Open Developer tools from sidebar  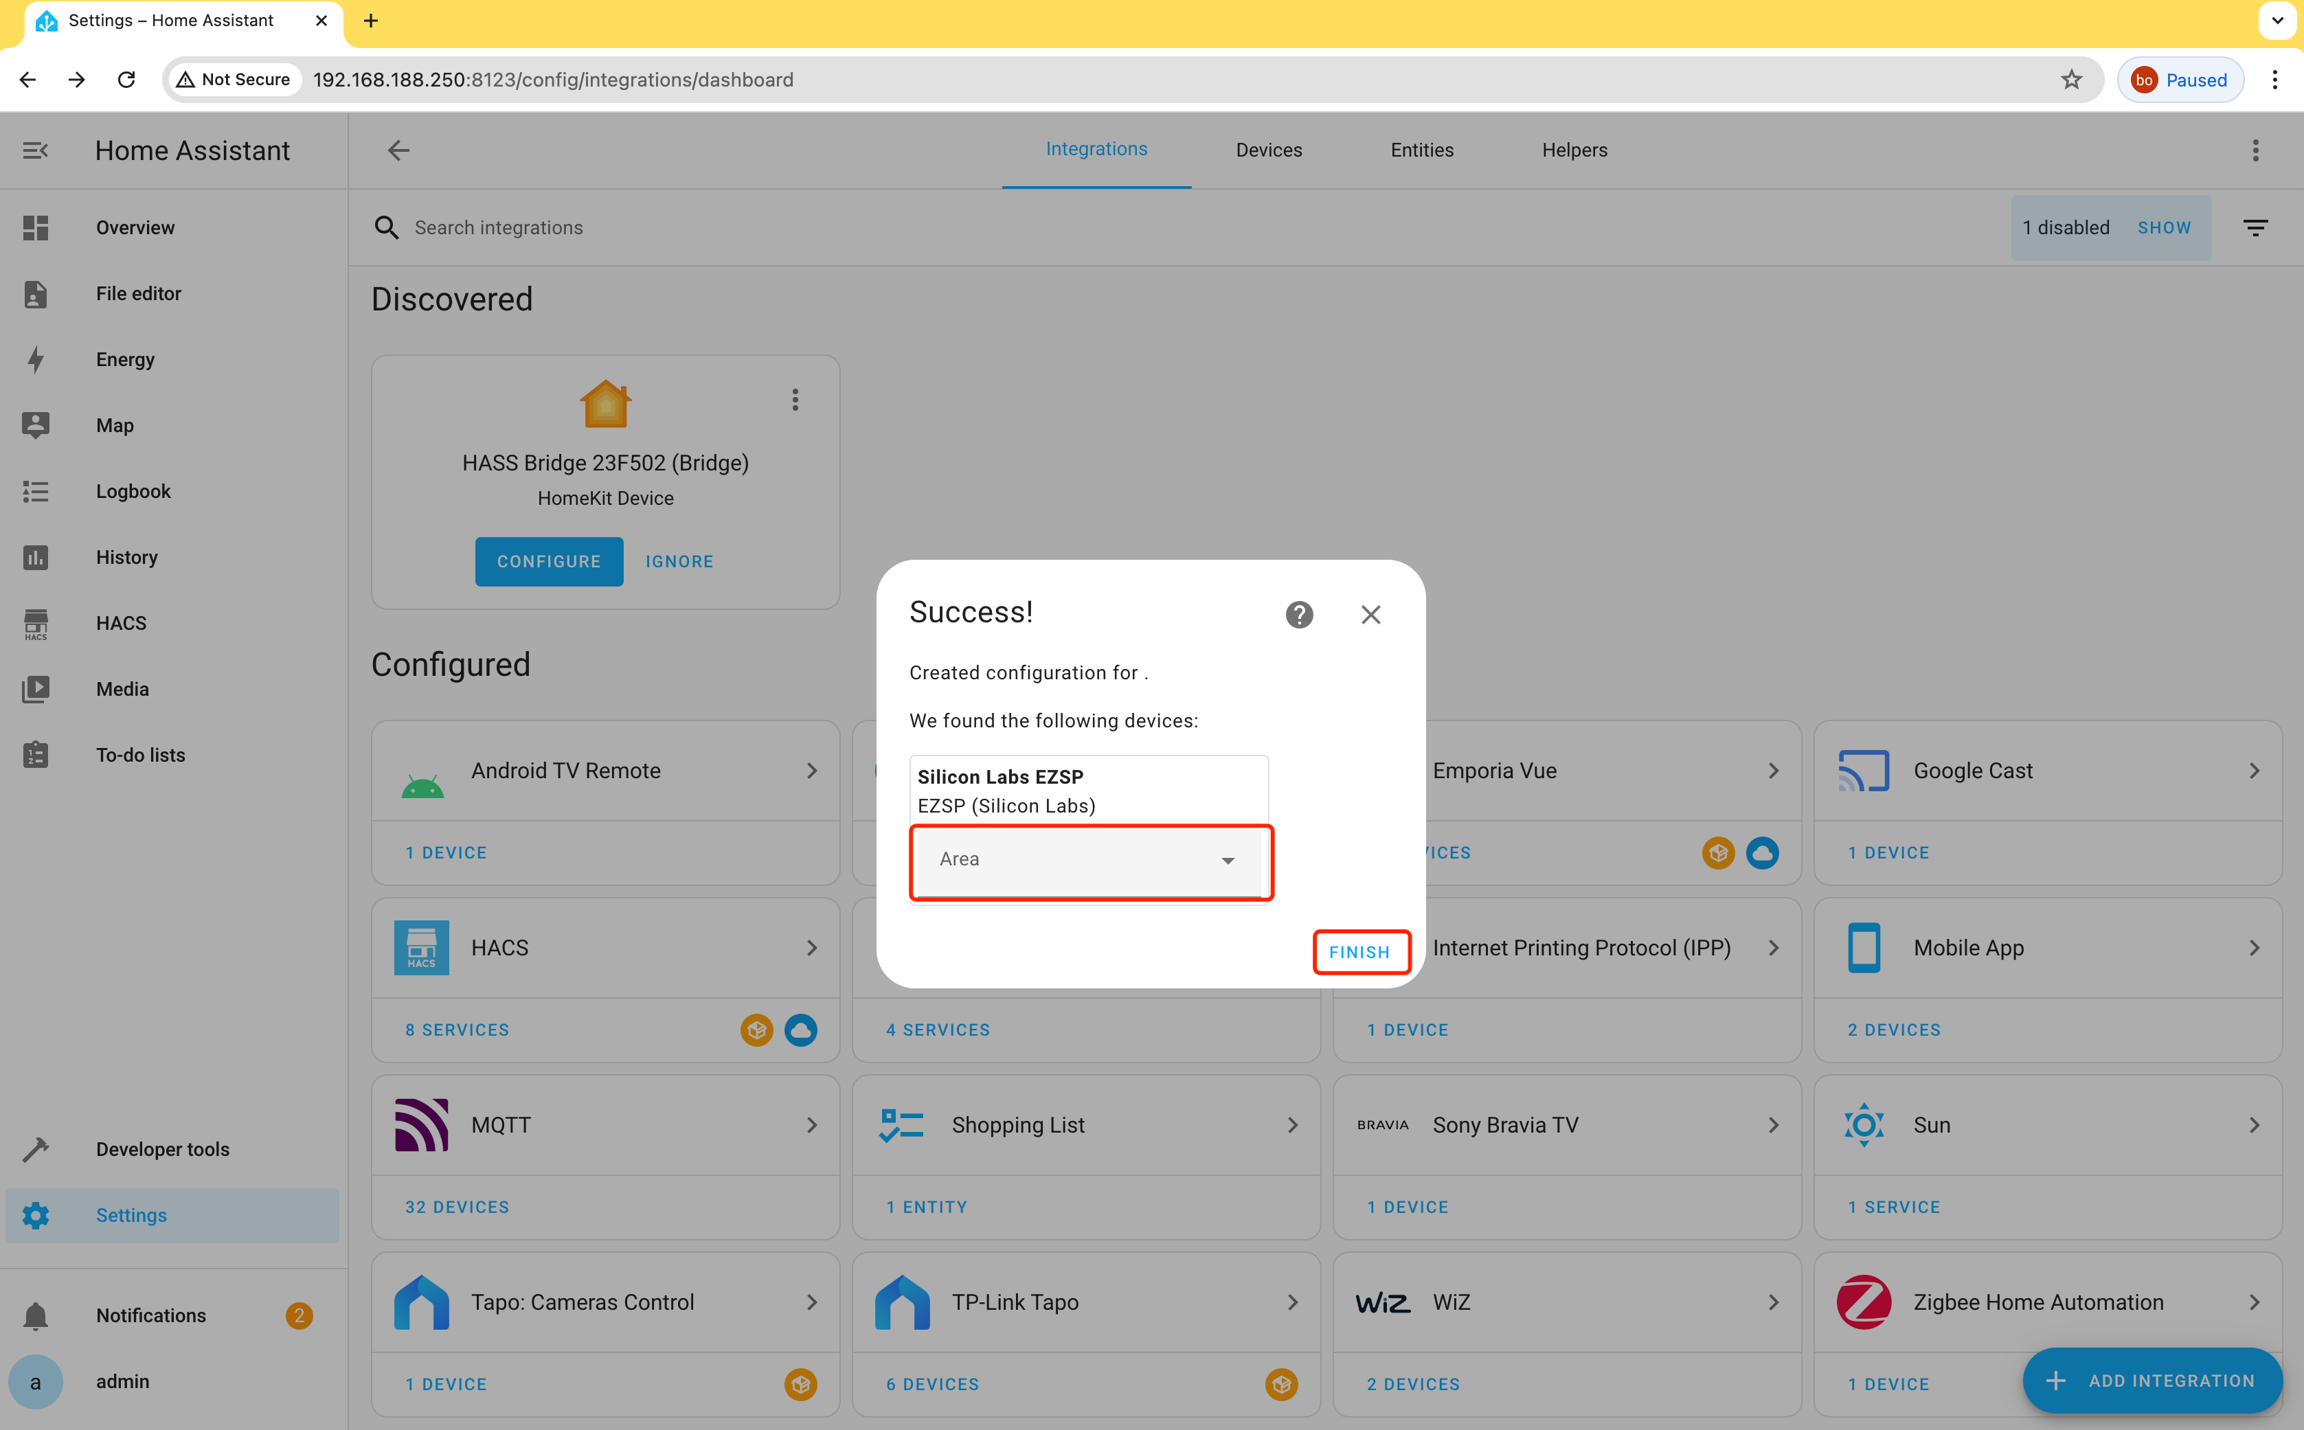click(162, 1149)
